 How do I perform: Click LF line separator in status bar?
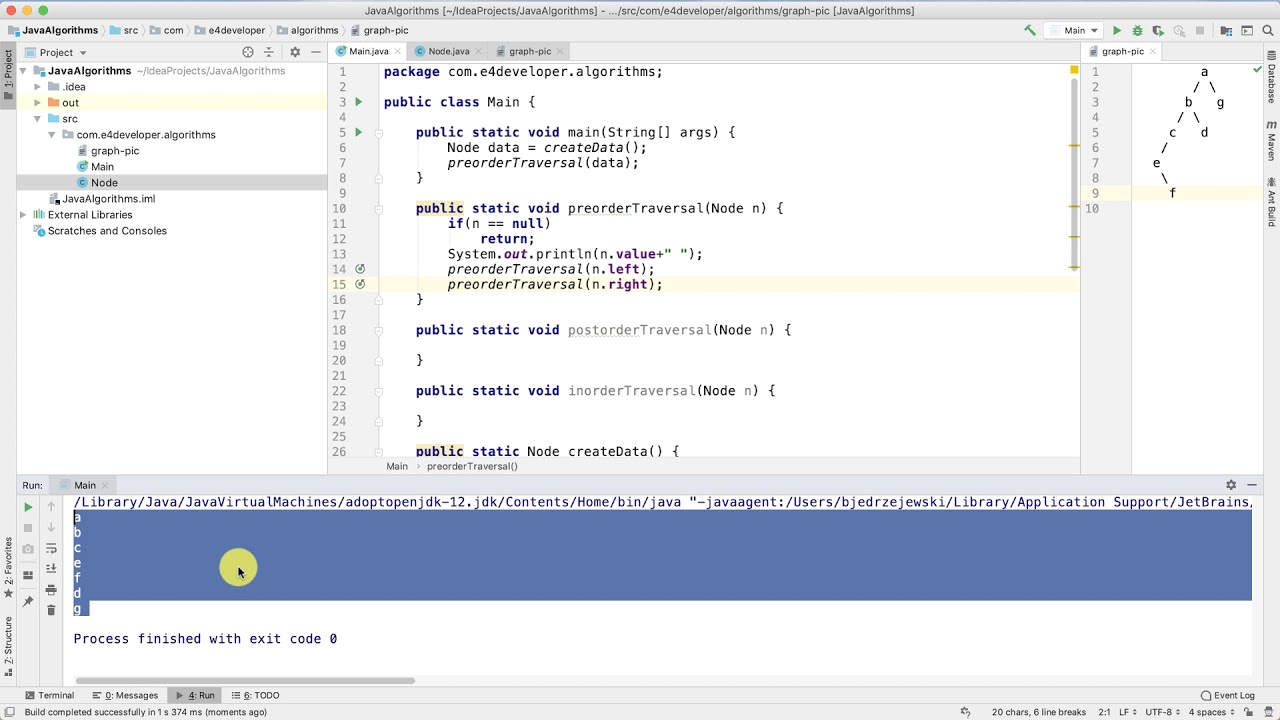(x=1126, y=712)
